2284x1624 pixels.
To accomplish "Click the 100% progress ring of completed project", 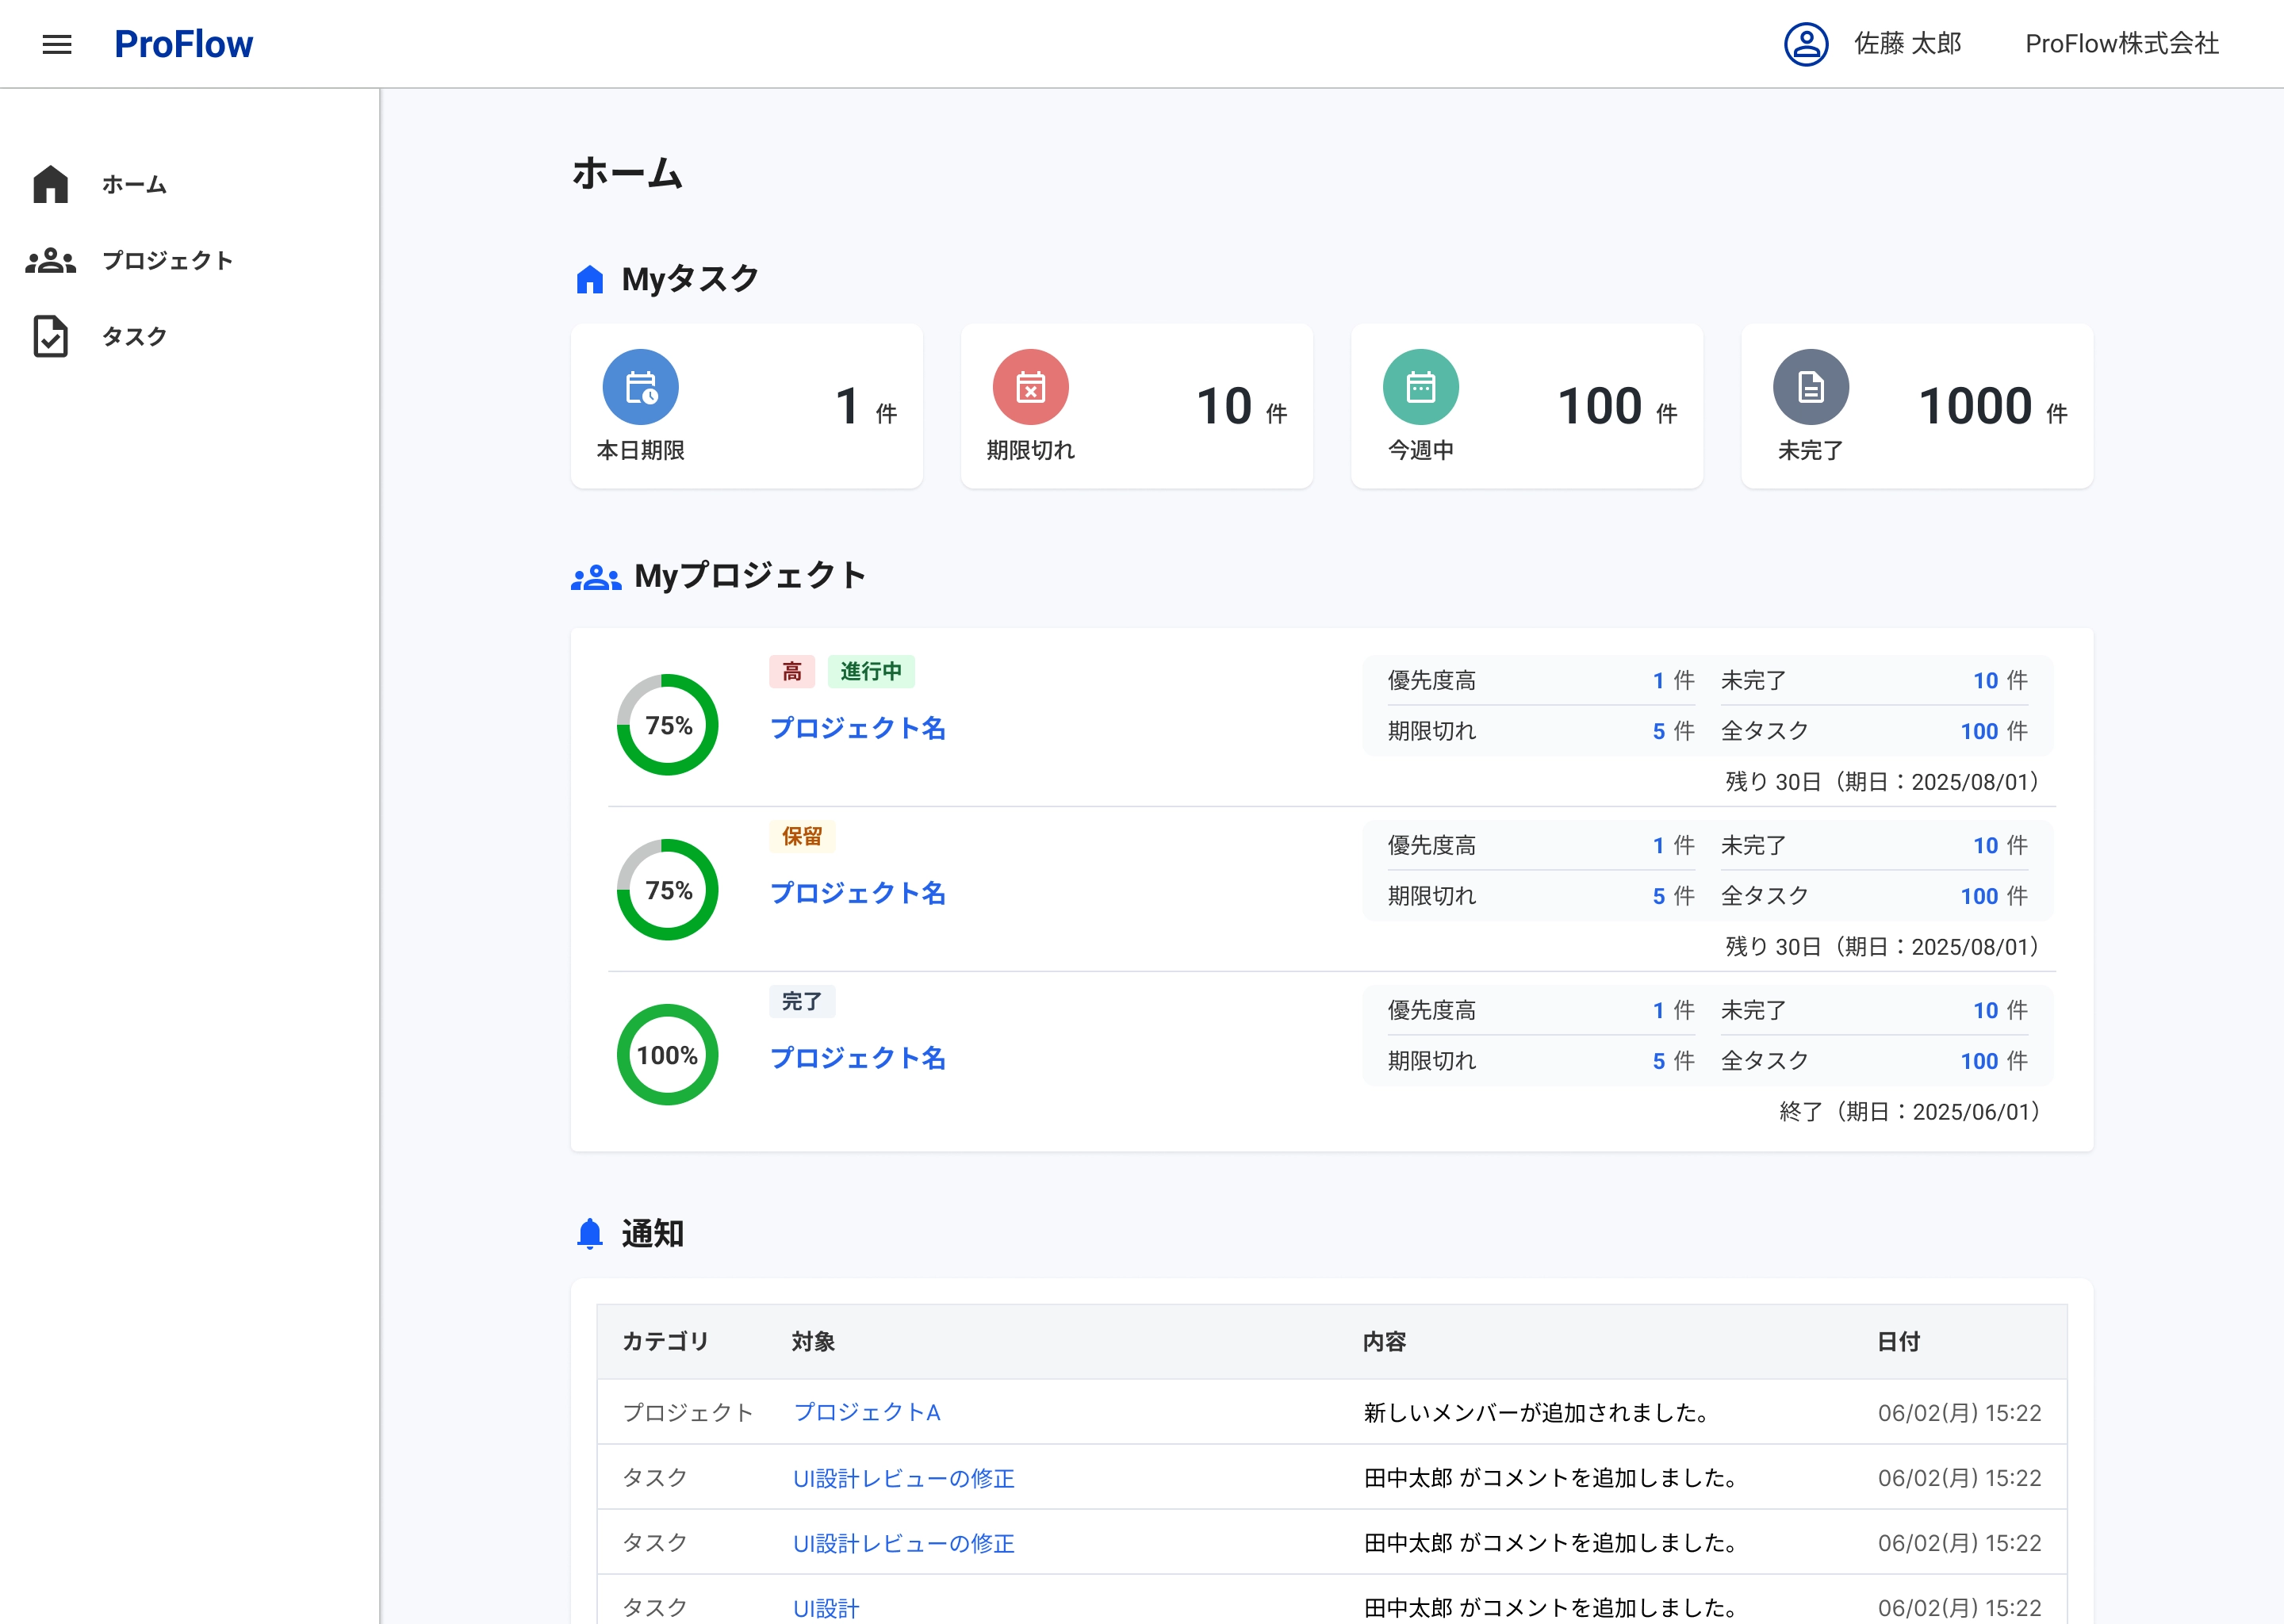I will (x=667, y=1055).
